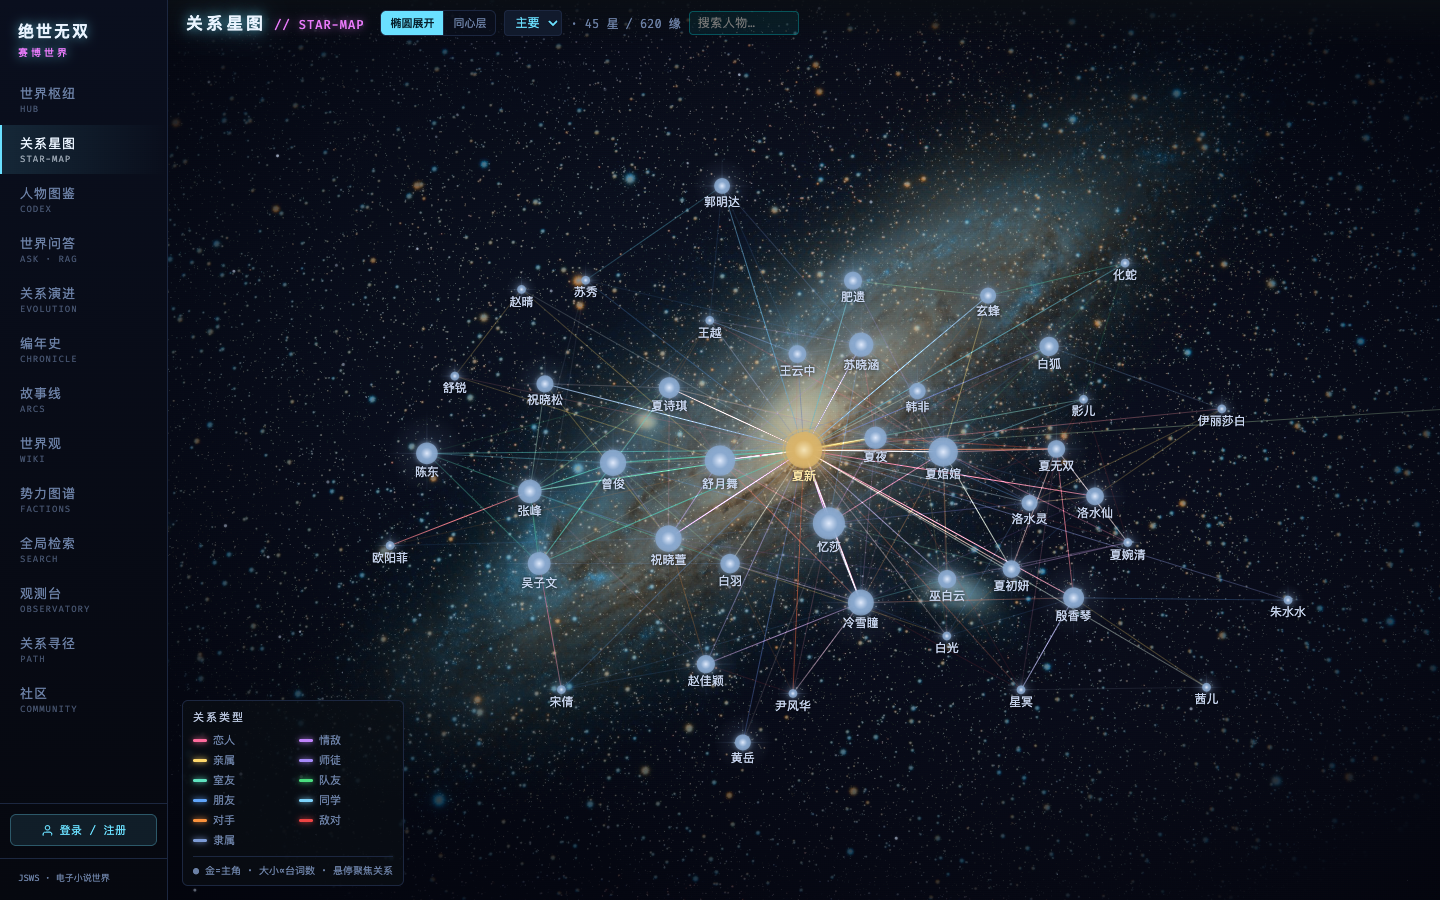
Task: Click the 朱水水 star node
Action: point(1287,600)
